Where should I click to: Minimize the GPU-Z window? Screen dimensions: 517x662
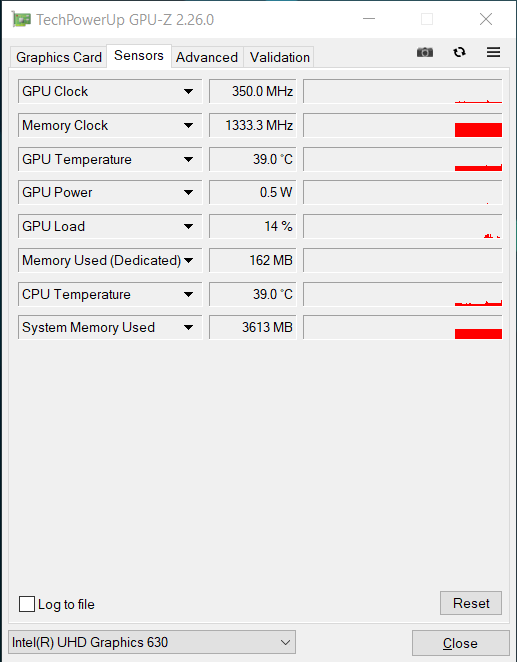pos(369,19)
